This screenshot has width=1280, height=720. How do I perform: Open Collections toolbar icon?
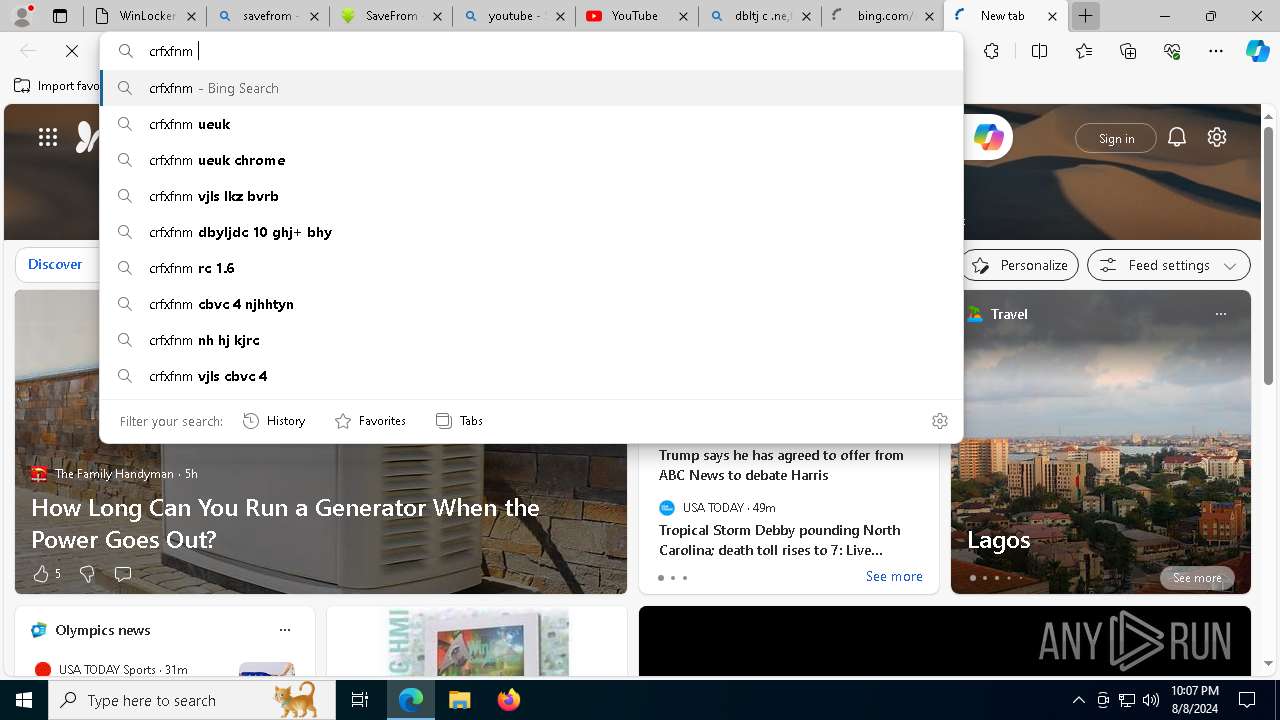coord(1128,51)
